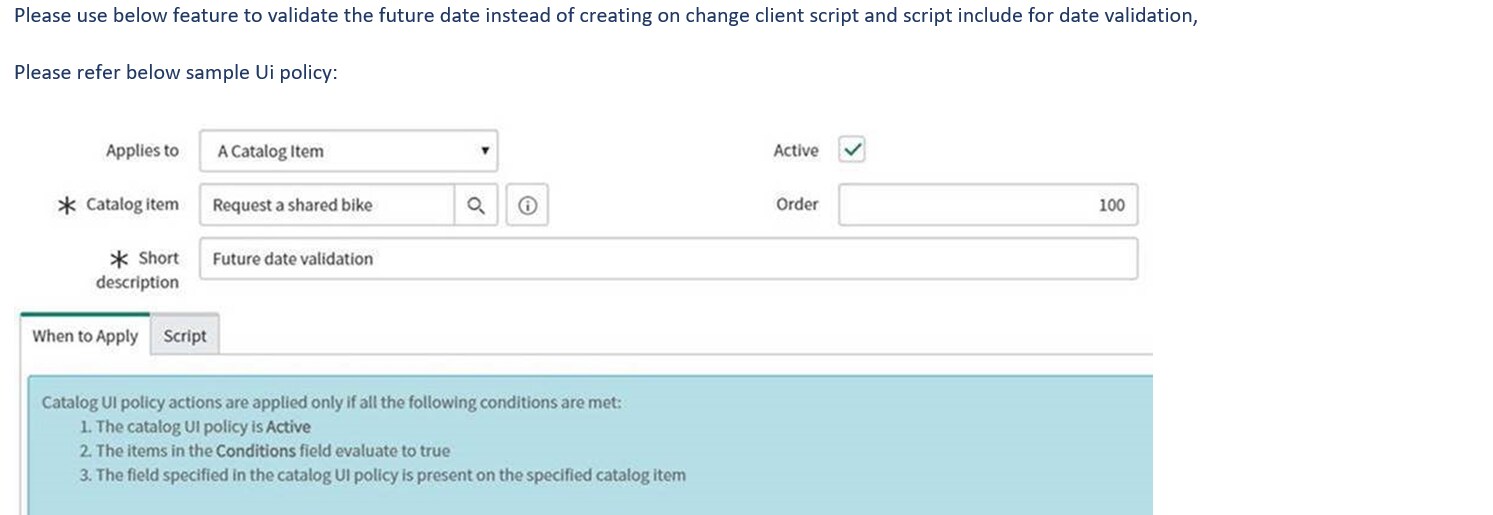Click the Catalog item field label
Screen dimensions: 1493x515
[x=132, y=204]
